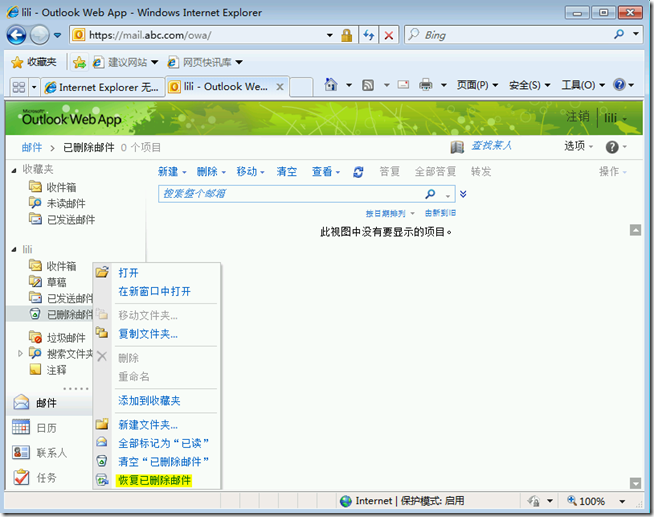Image resolution: width=654 pixels, height=517 pixels.
Task: Click the IE home page icon
Action: (331, 85)
